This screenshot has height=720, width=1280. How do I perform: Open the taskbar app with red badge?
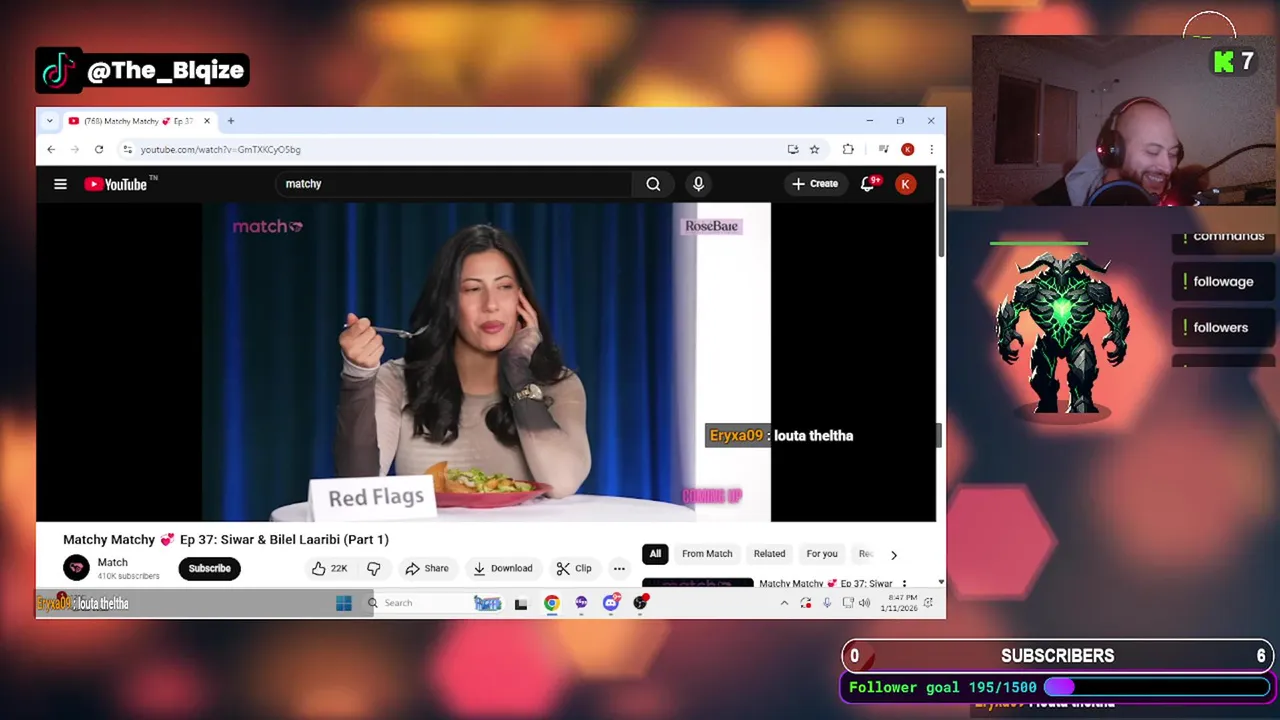641,603
